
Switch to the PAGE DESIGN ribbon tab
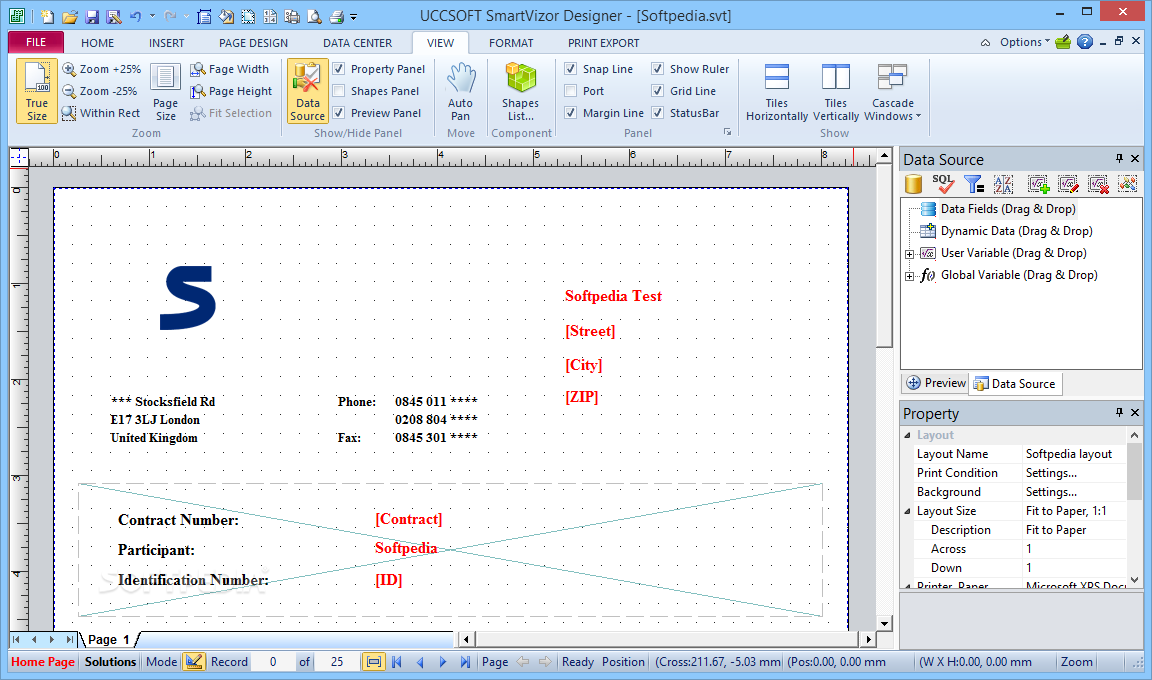pyautogui.click(x=253, y=43)
